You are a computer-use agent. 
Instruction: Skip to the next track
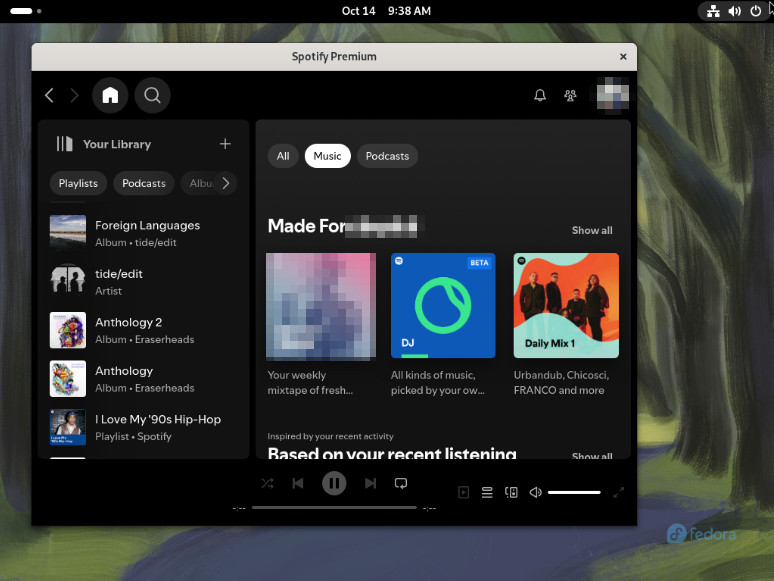click(370, 483)
